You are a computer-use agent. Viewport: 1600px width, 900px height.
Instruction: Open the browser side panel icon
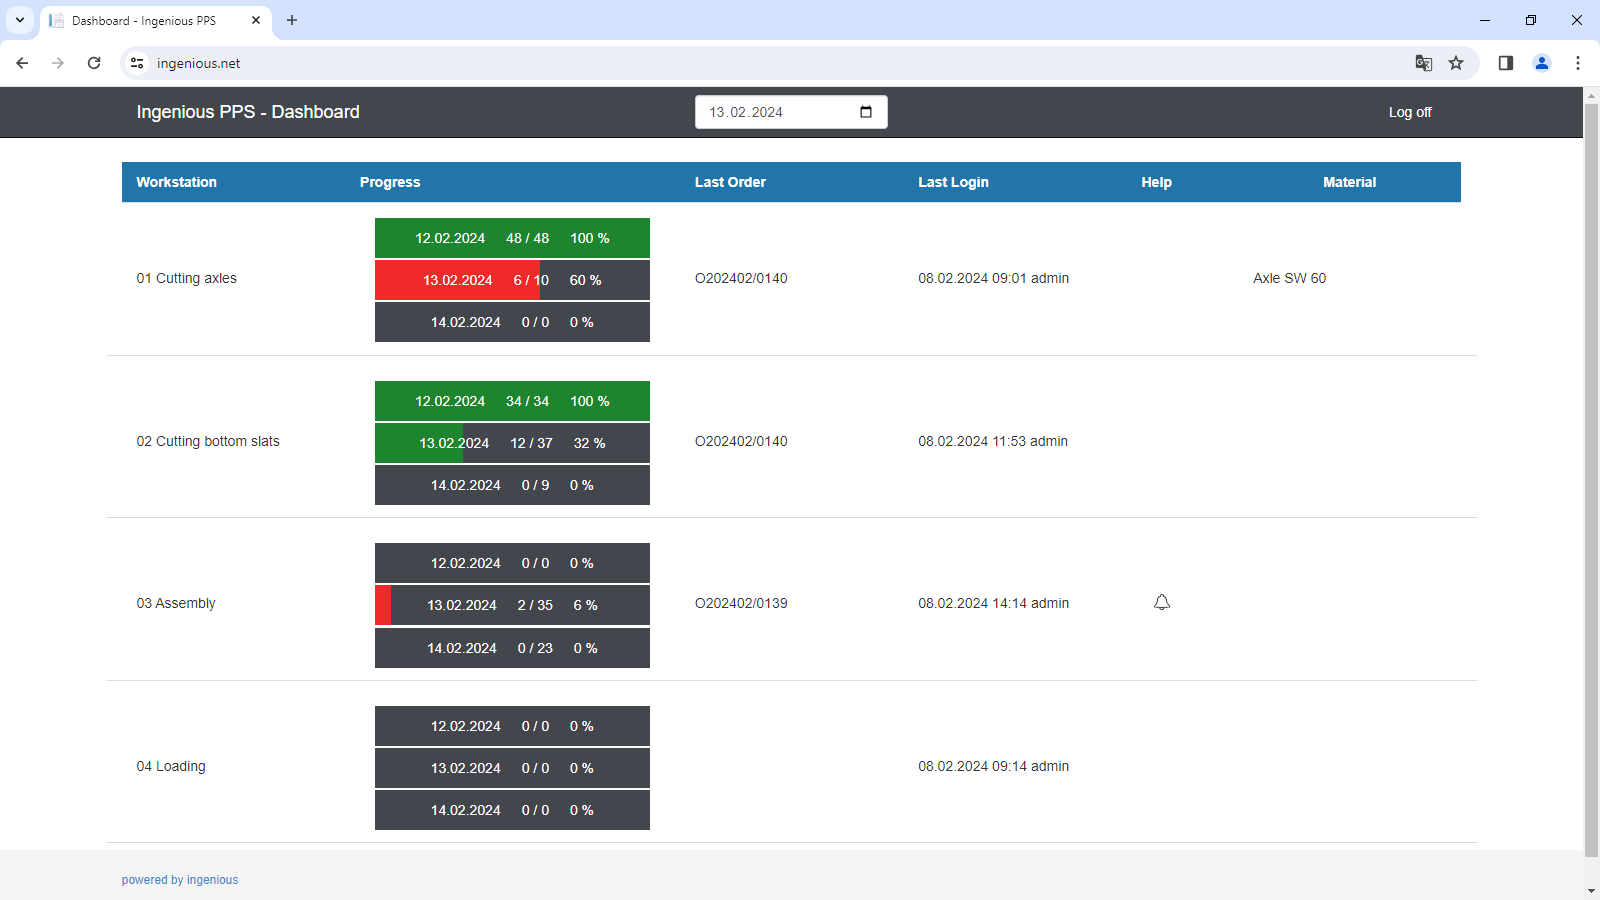tap(1504, 62)
